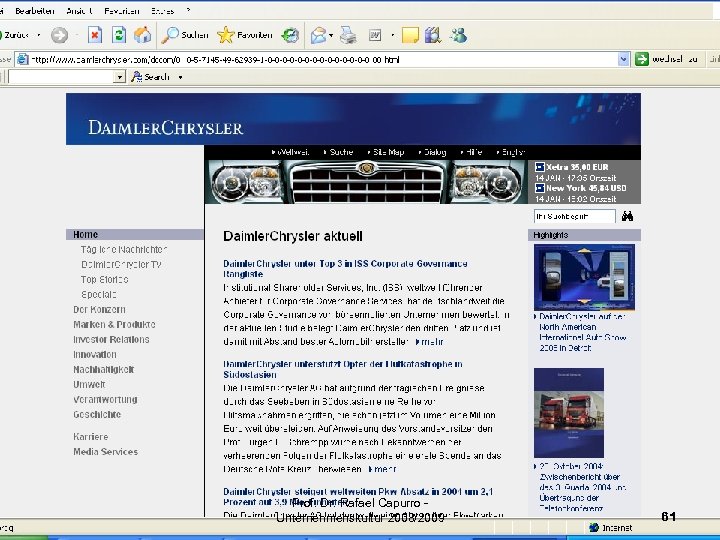Click the Ihr Suchbegriff search field

[574, 216]
